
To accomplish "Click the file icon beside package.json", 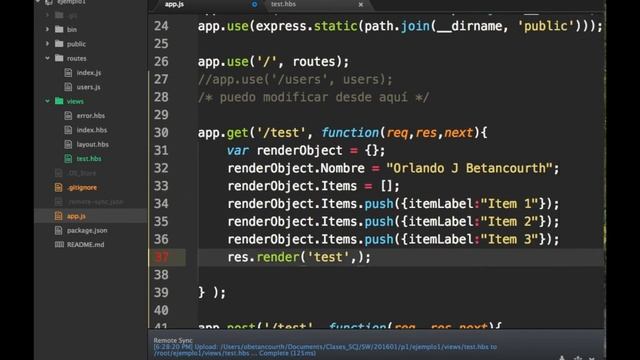I will click(58, 230).
